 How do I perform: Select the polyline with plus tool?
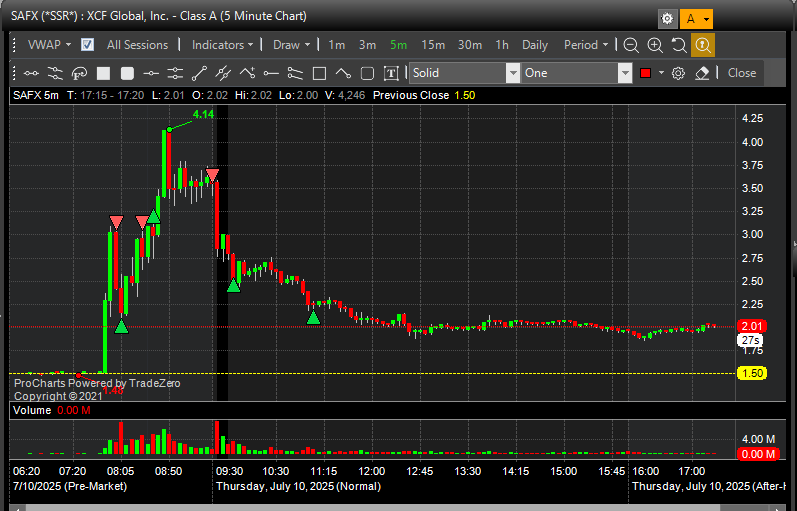[x=247, y=73]
